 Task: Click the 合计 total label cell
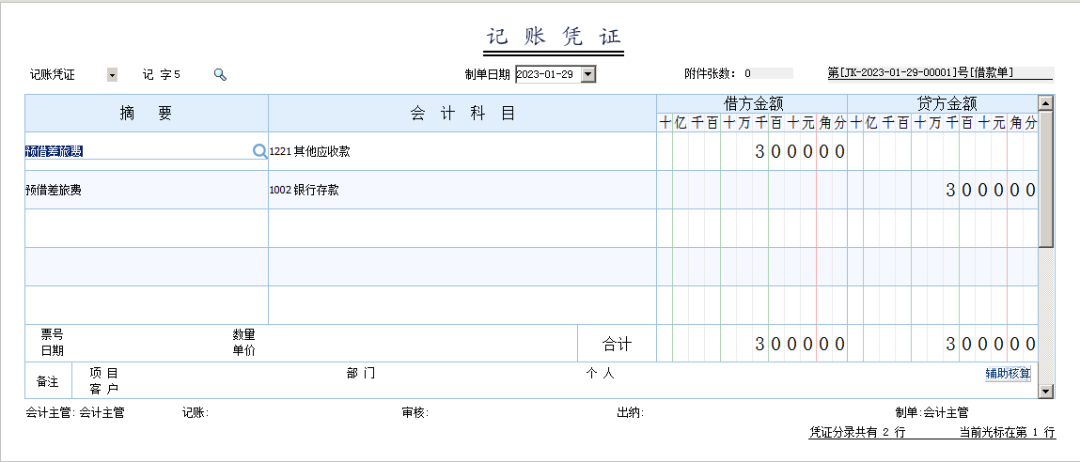617,344
